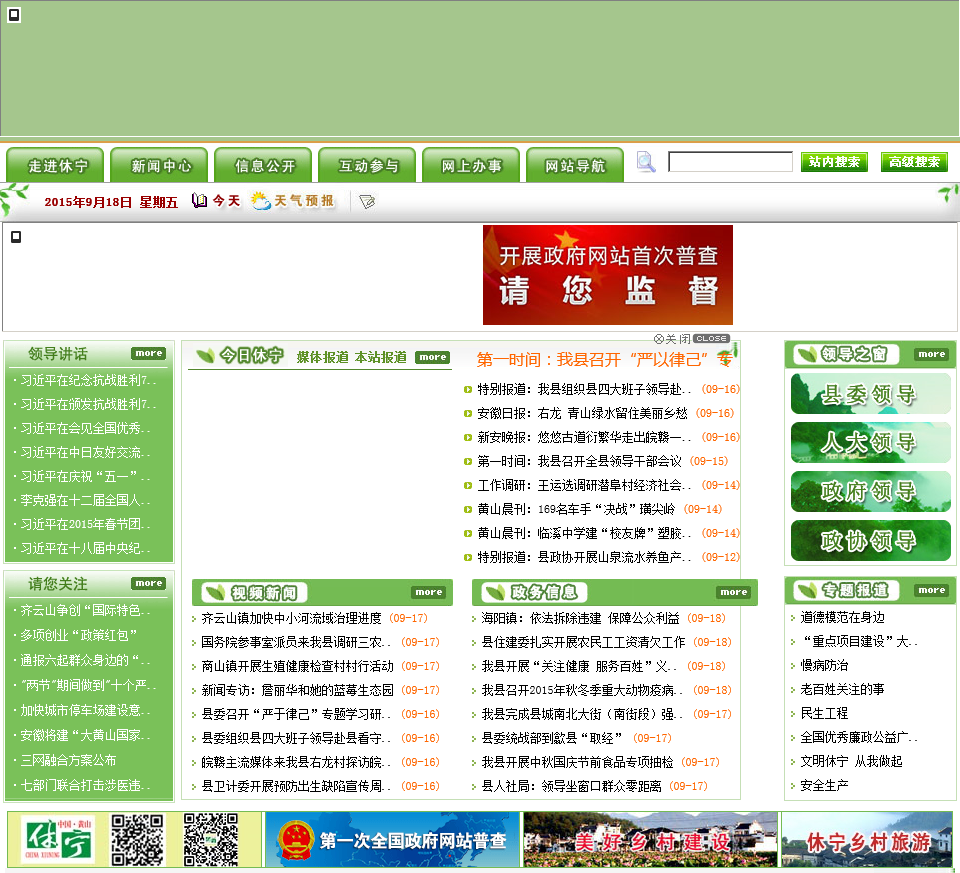This screenshot has height=873, width=960.
Task: Click the 高级搜索 button
Action: point(914,162)
